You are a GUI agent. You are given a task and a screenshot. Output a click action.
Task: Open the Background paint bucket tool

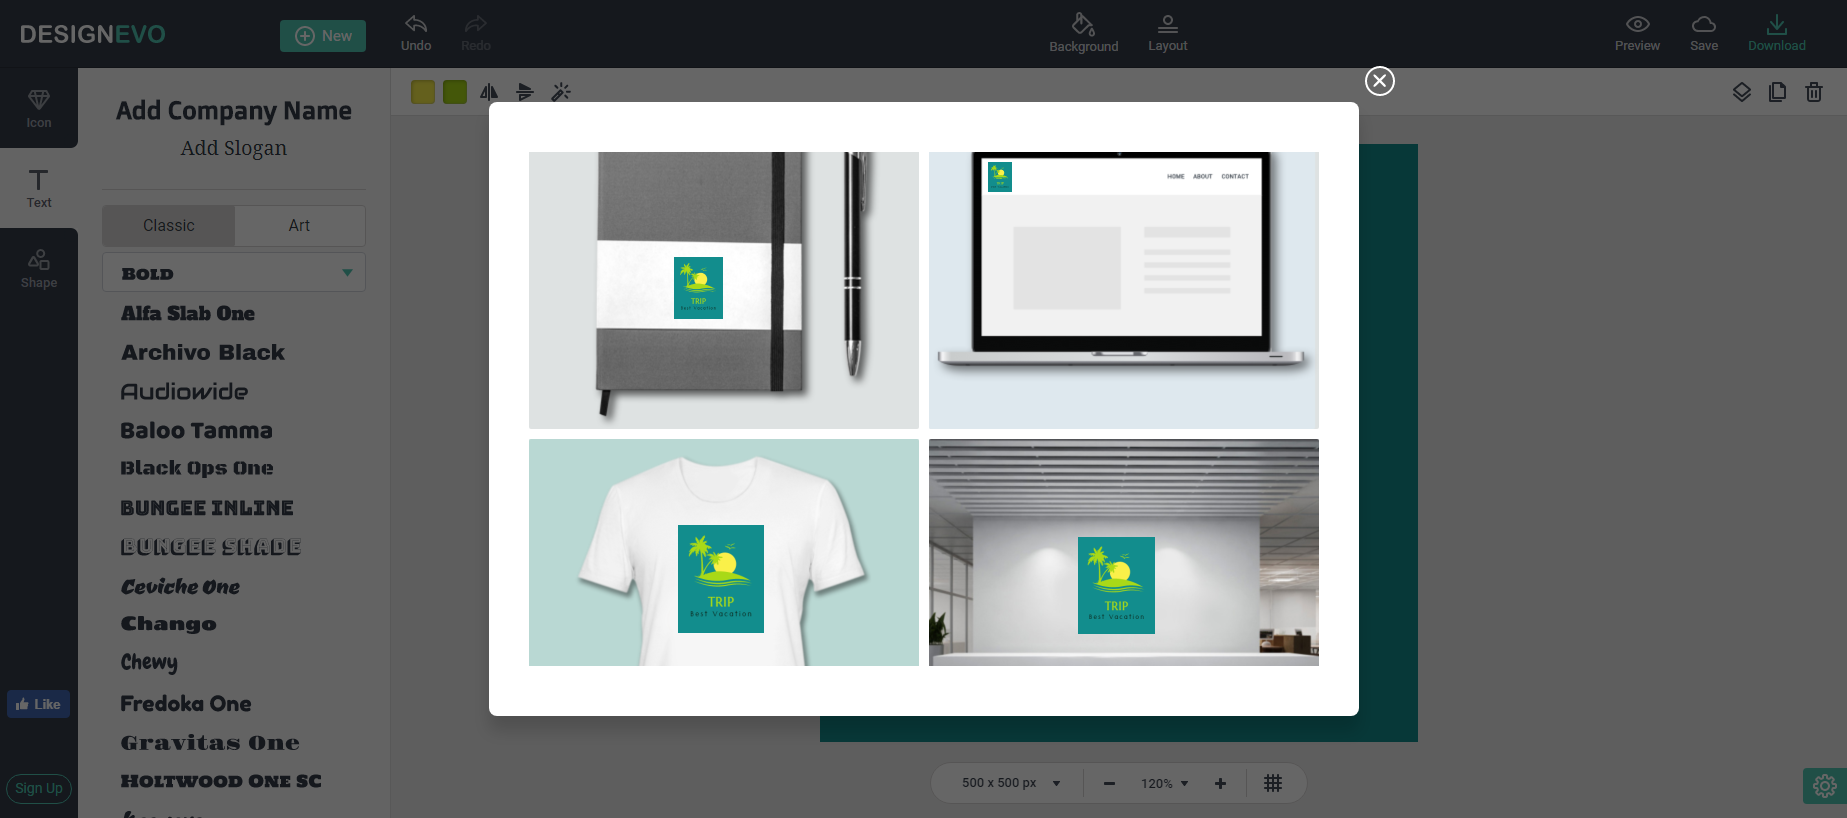coord(1083,25)
